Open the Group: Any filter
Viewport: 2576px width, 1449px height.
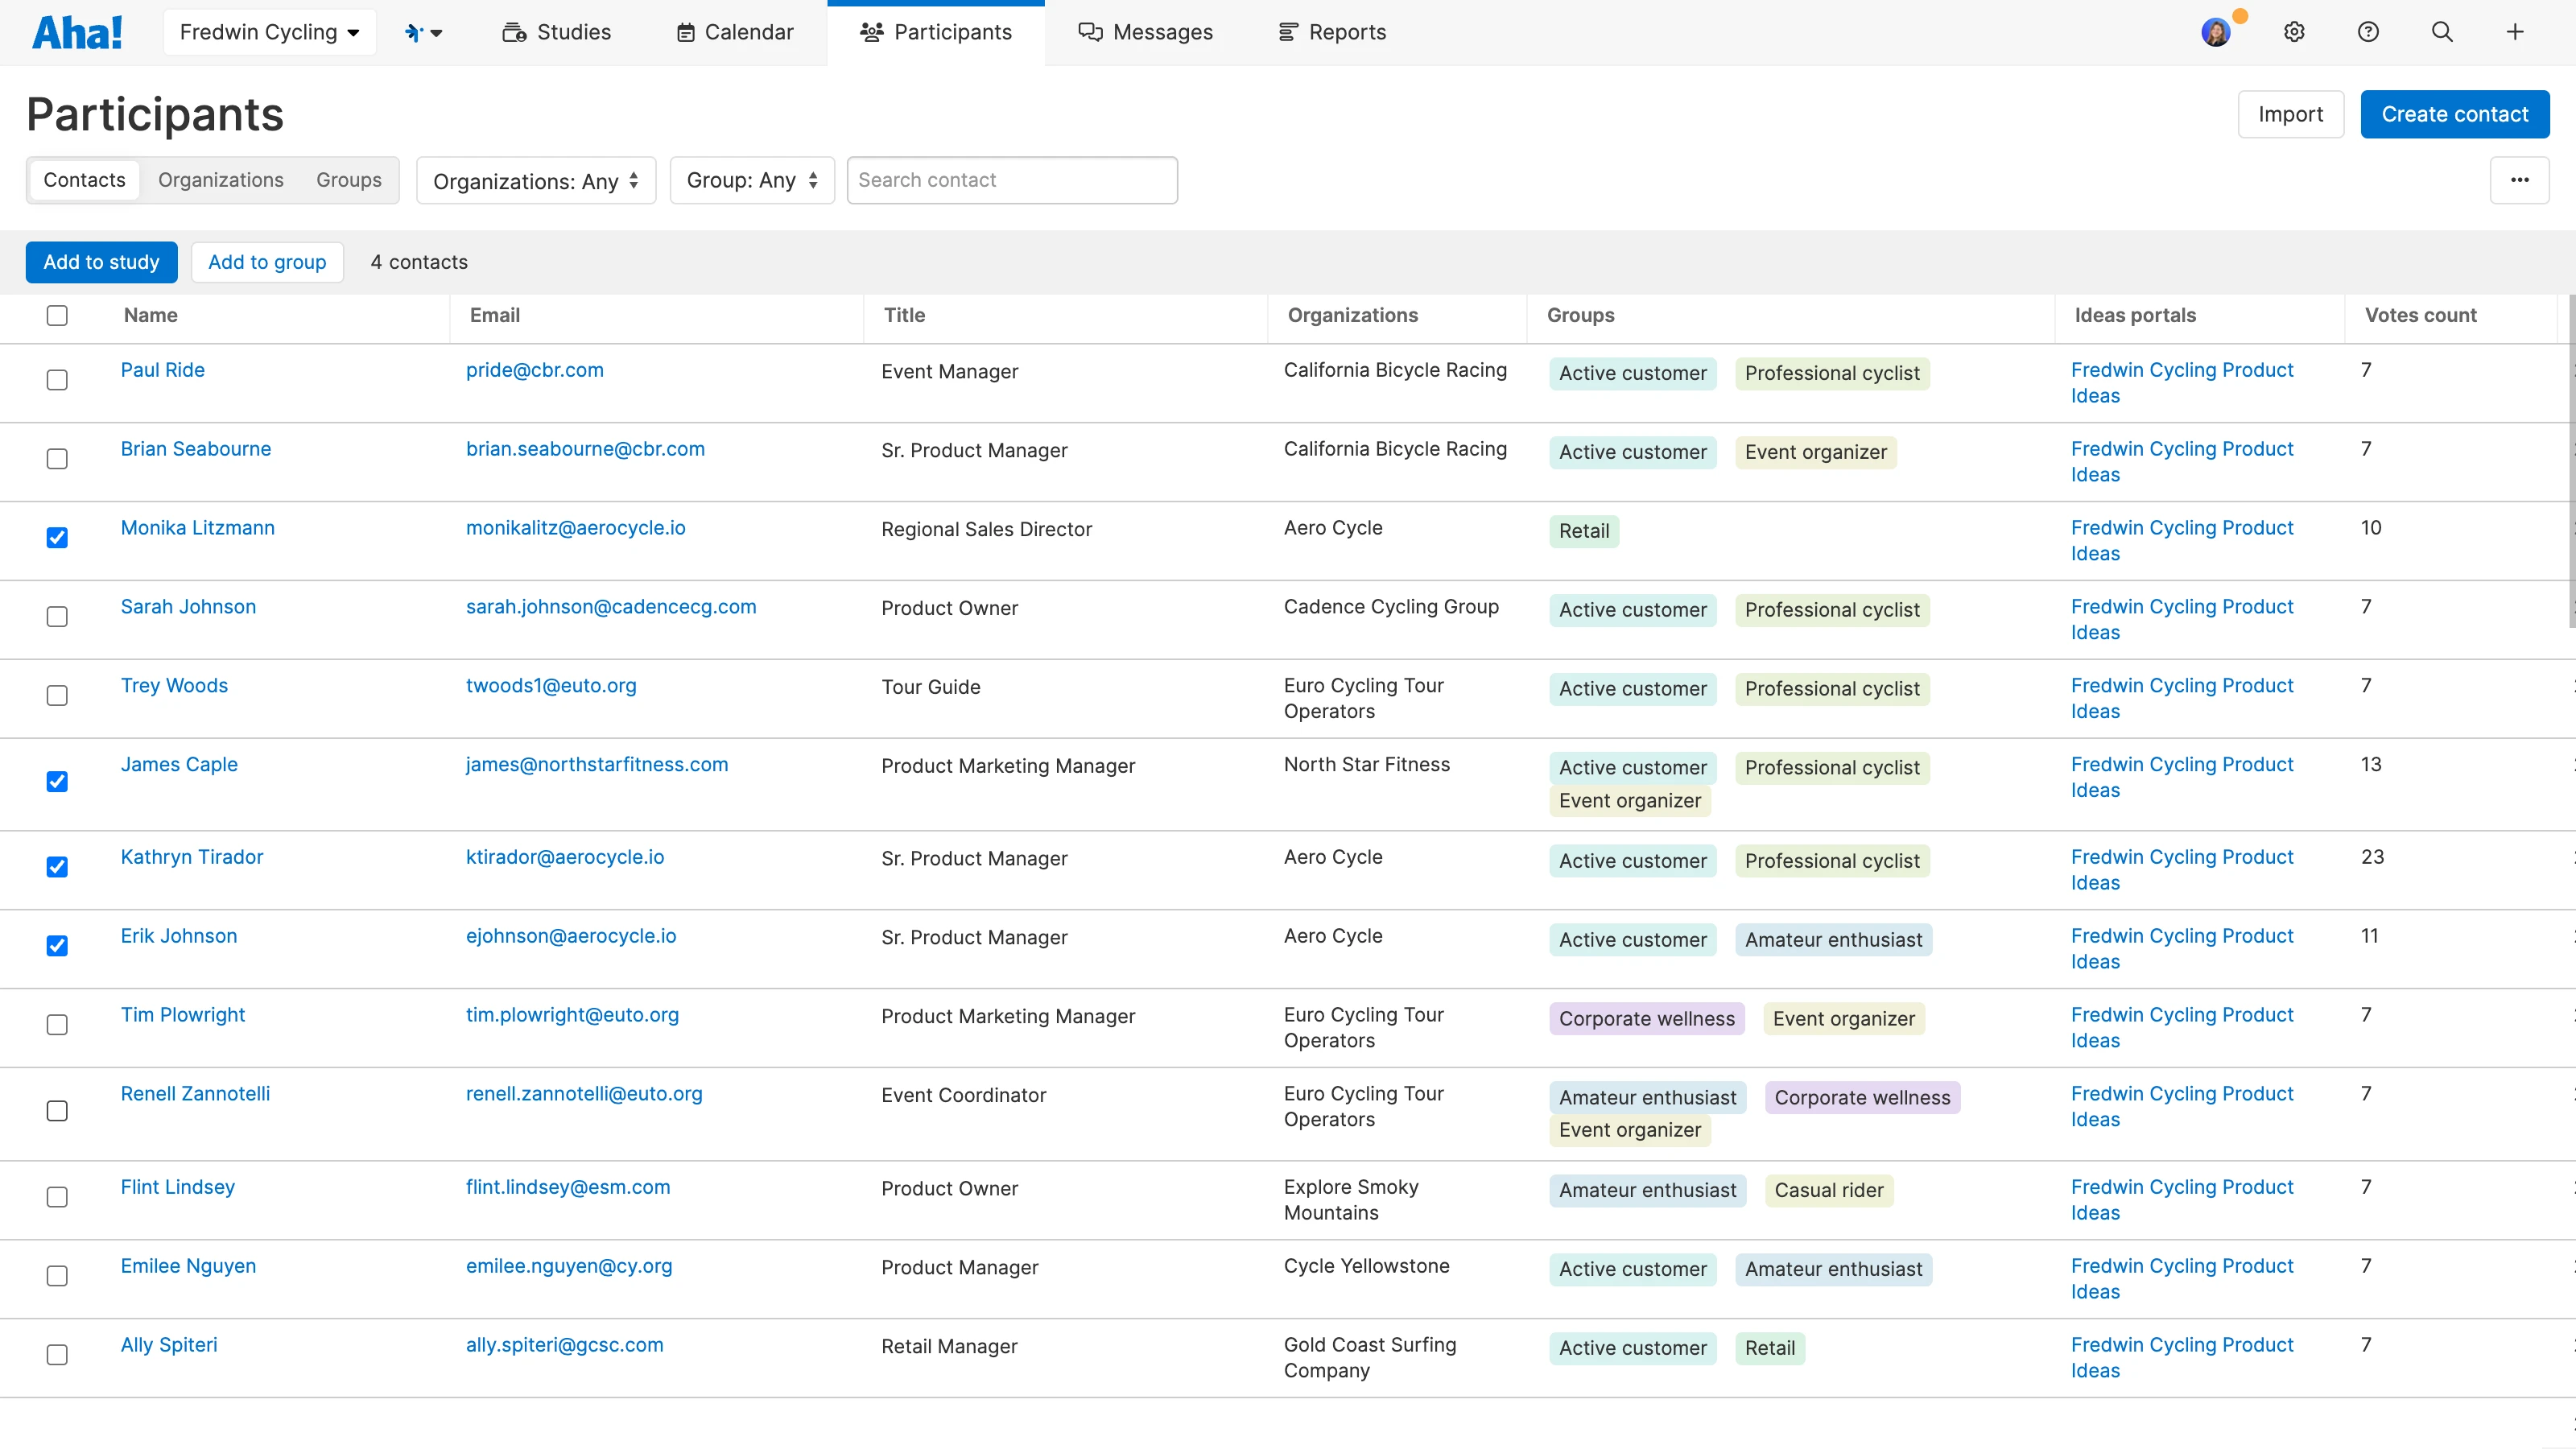point(752,181)
